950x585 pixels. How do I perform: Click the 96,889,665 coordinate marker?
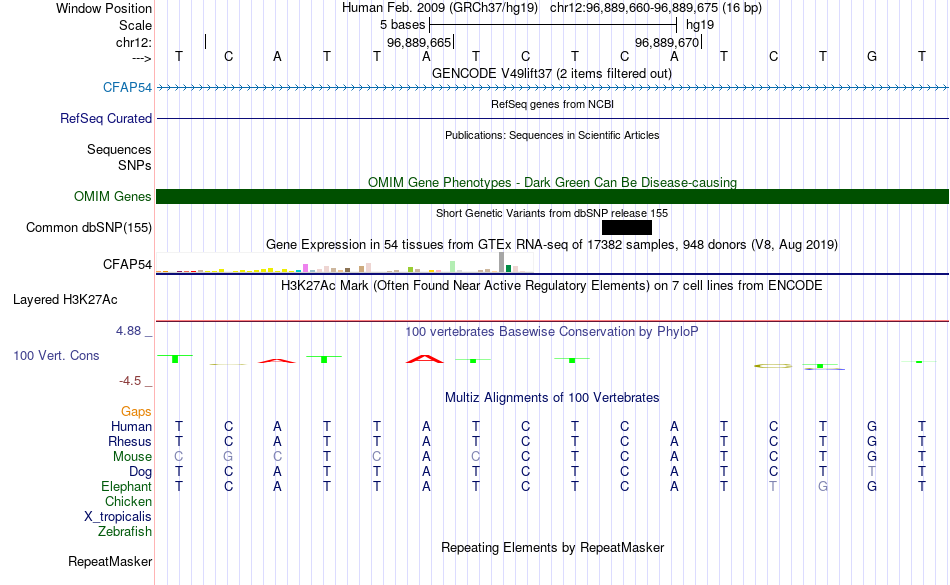tap(419, 42)
